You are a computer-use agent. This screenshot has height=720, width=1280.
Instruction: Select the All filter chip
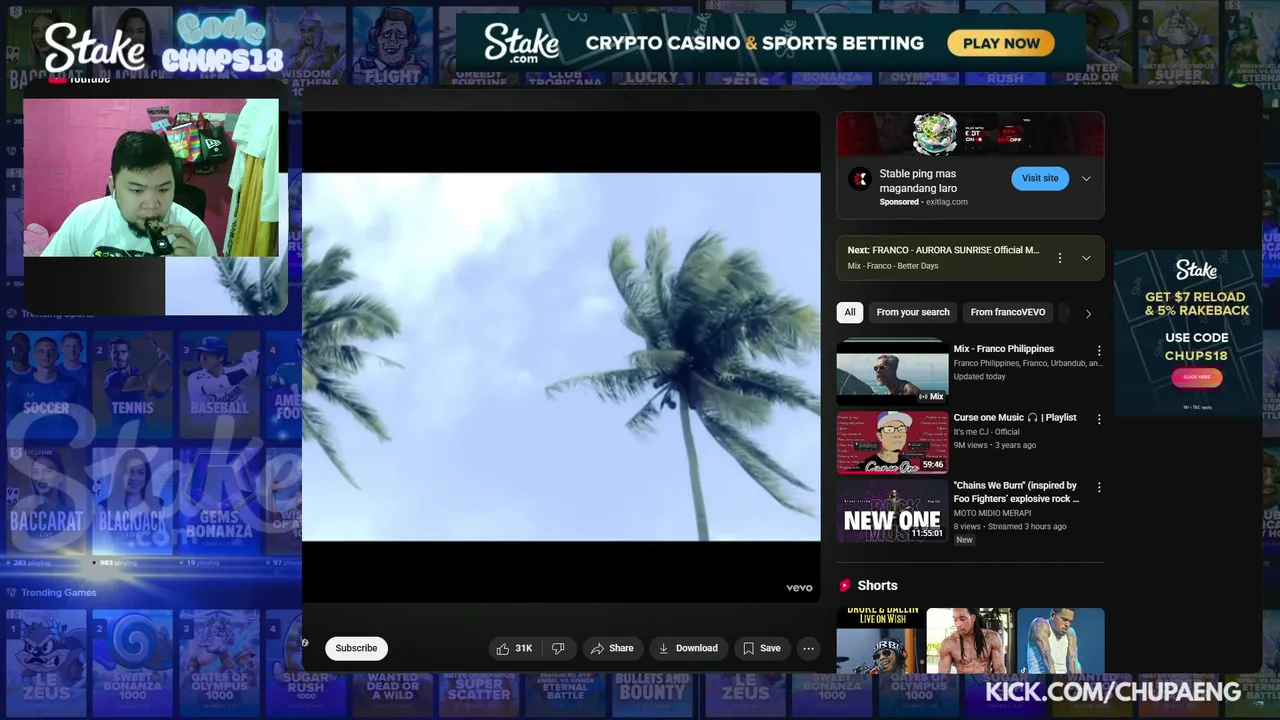coord(850,312)
